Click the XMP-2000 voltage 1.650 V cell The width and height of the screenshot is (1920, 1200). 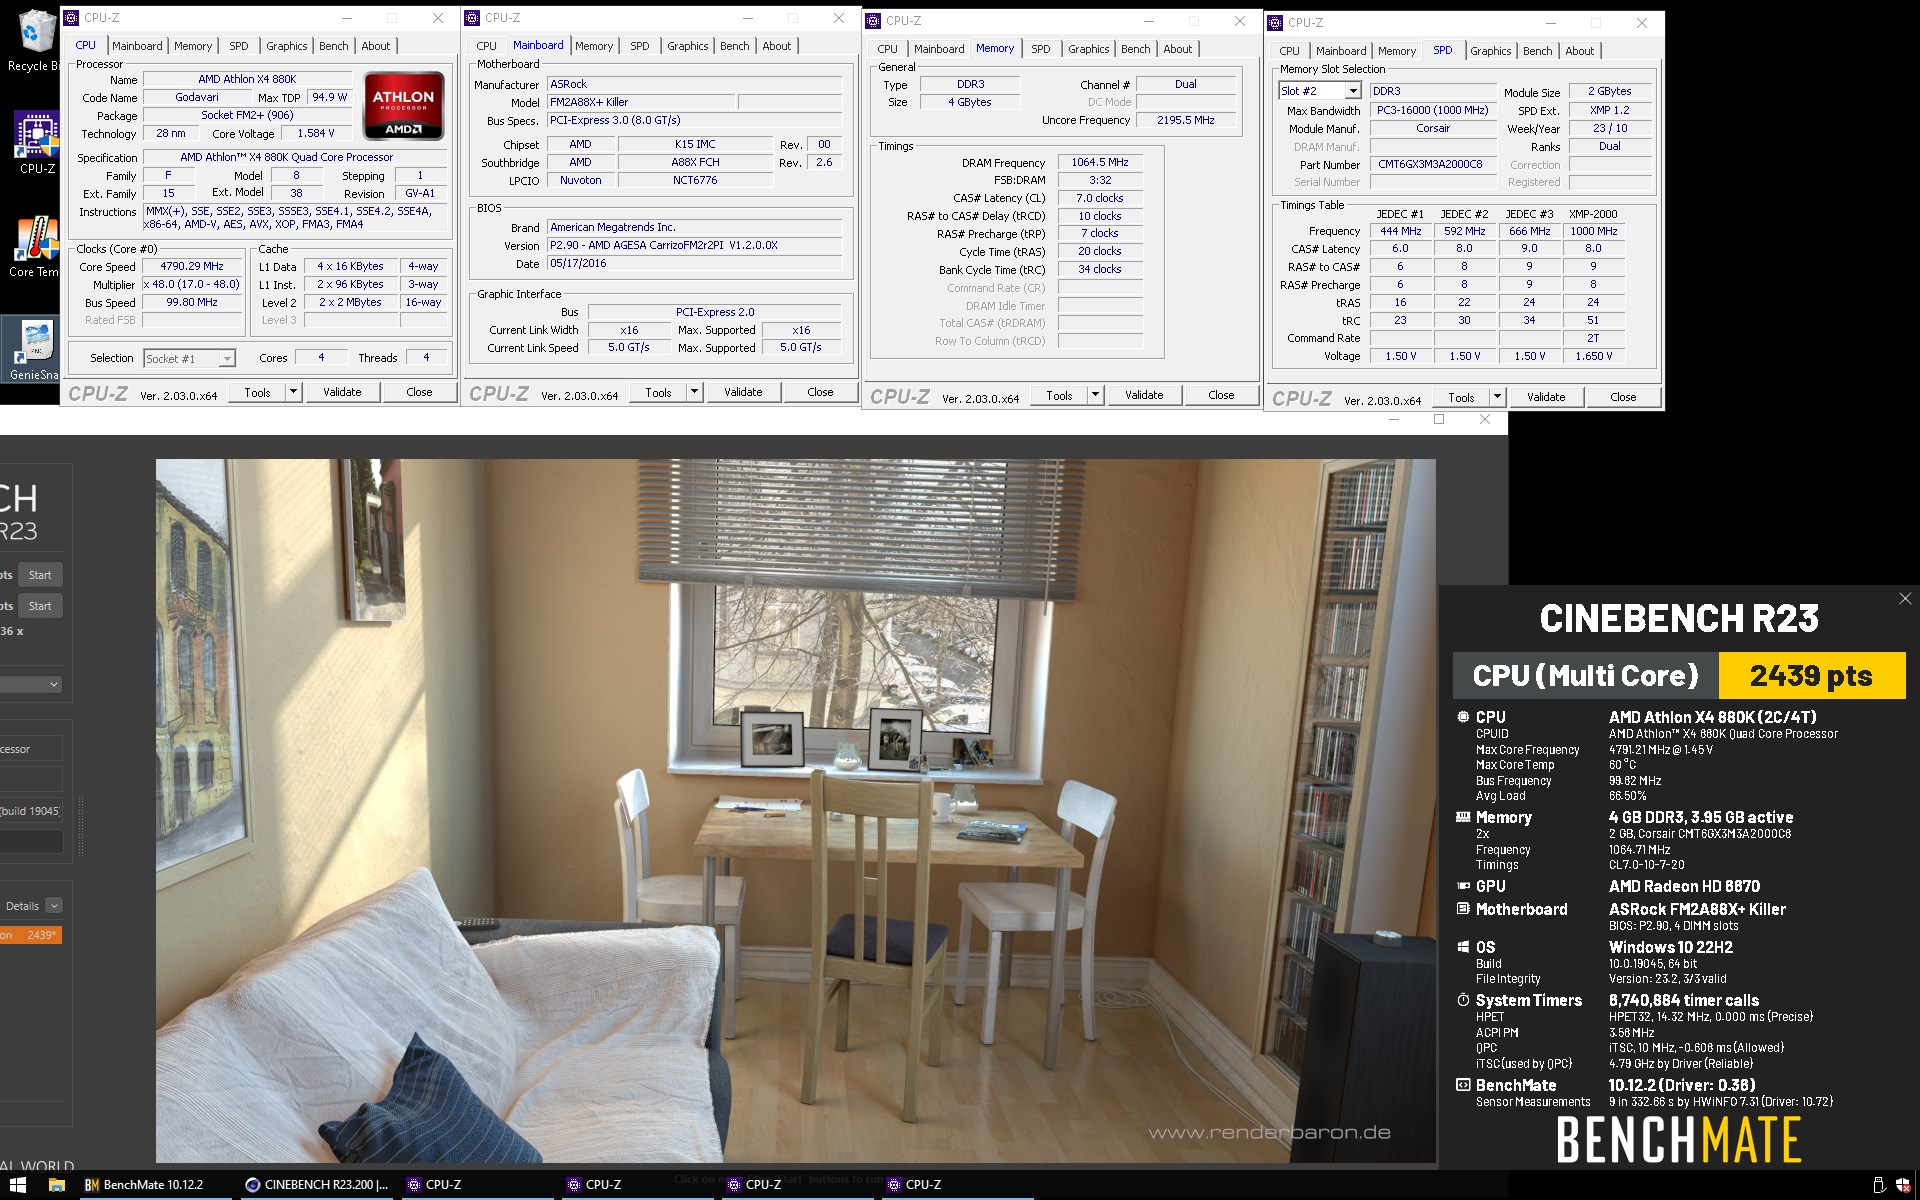pos(1593,356)
